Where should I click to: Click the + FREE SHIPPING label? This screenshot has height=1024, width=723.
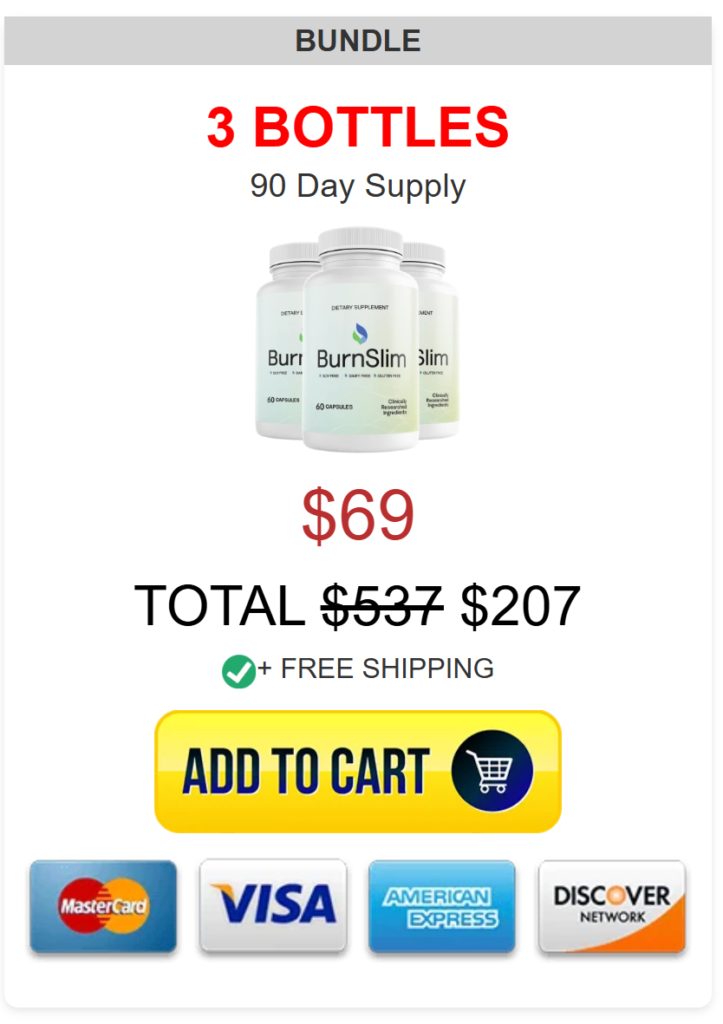pos(376,669)
